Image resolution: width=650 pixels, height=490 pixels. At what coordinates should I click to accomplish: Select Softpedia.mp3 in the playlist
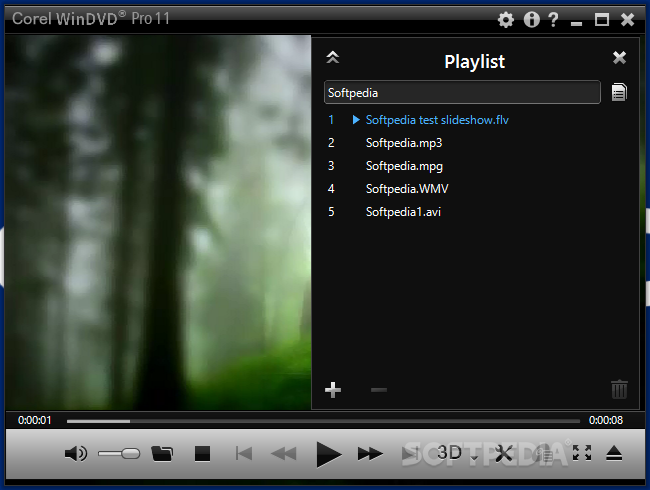tap(404, 143)
